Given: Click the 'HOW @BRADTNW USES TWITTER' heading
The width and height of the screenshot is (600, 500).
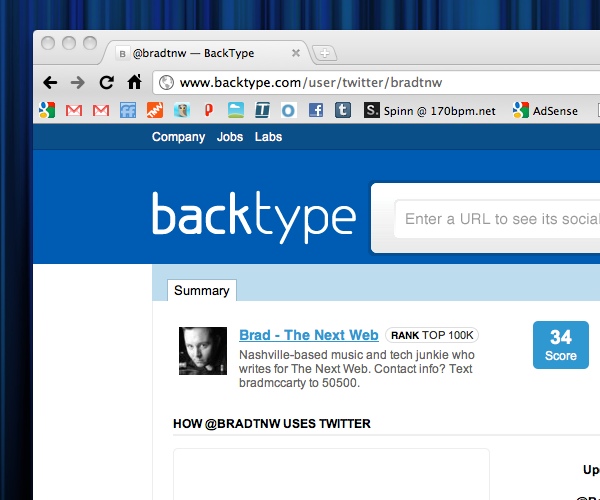Looking at the screenshot, I should [x=272, y=423].
